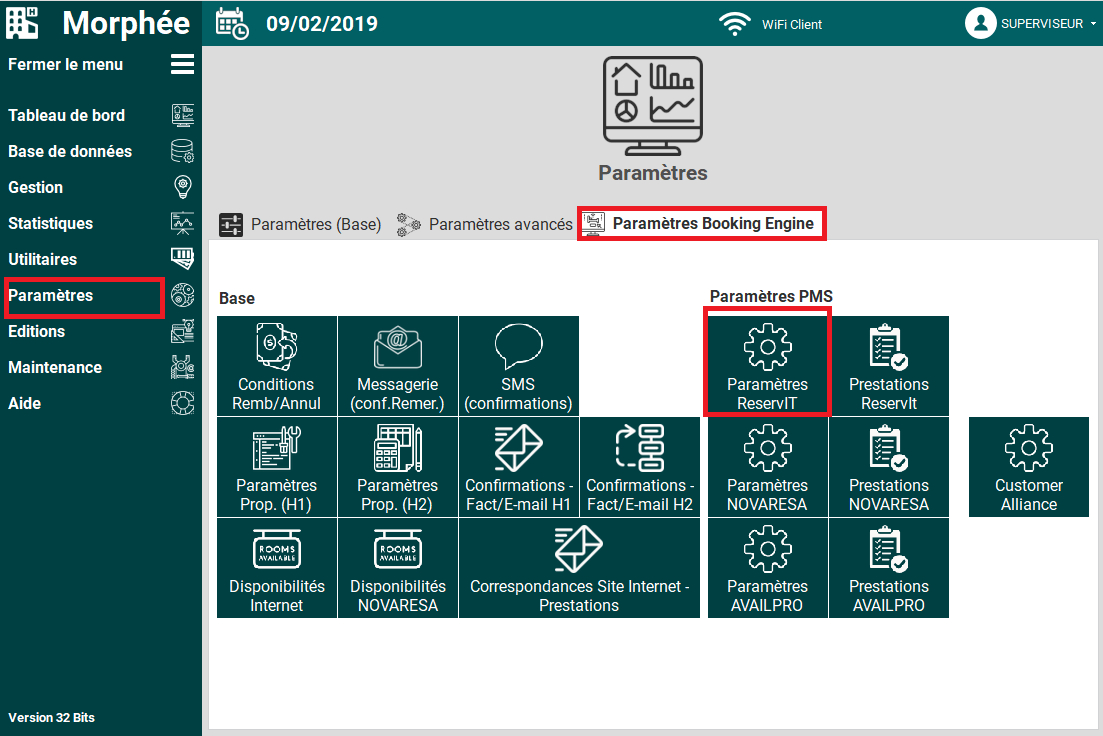Open Disponibilités NOVARESA tile
This screenshot has height=736, width=1103.
pos(398,568)
